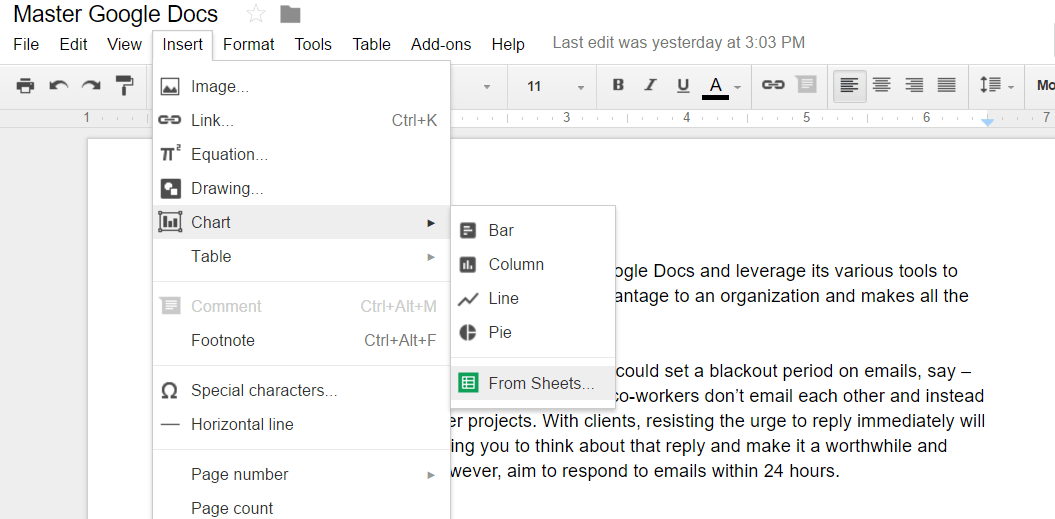Expand the Table submenu arrow
This screenshot has height=519, width=1055.
point(431,256)
